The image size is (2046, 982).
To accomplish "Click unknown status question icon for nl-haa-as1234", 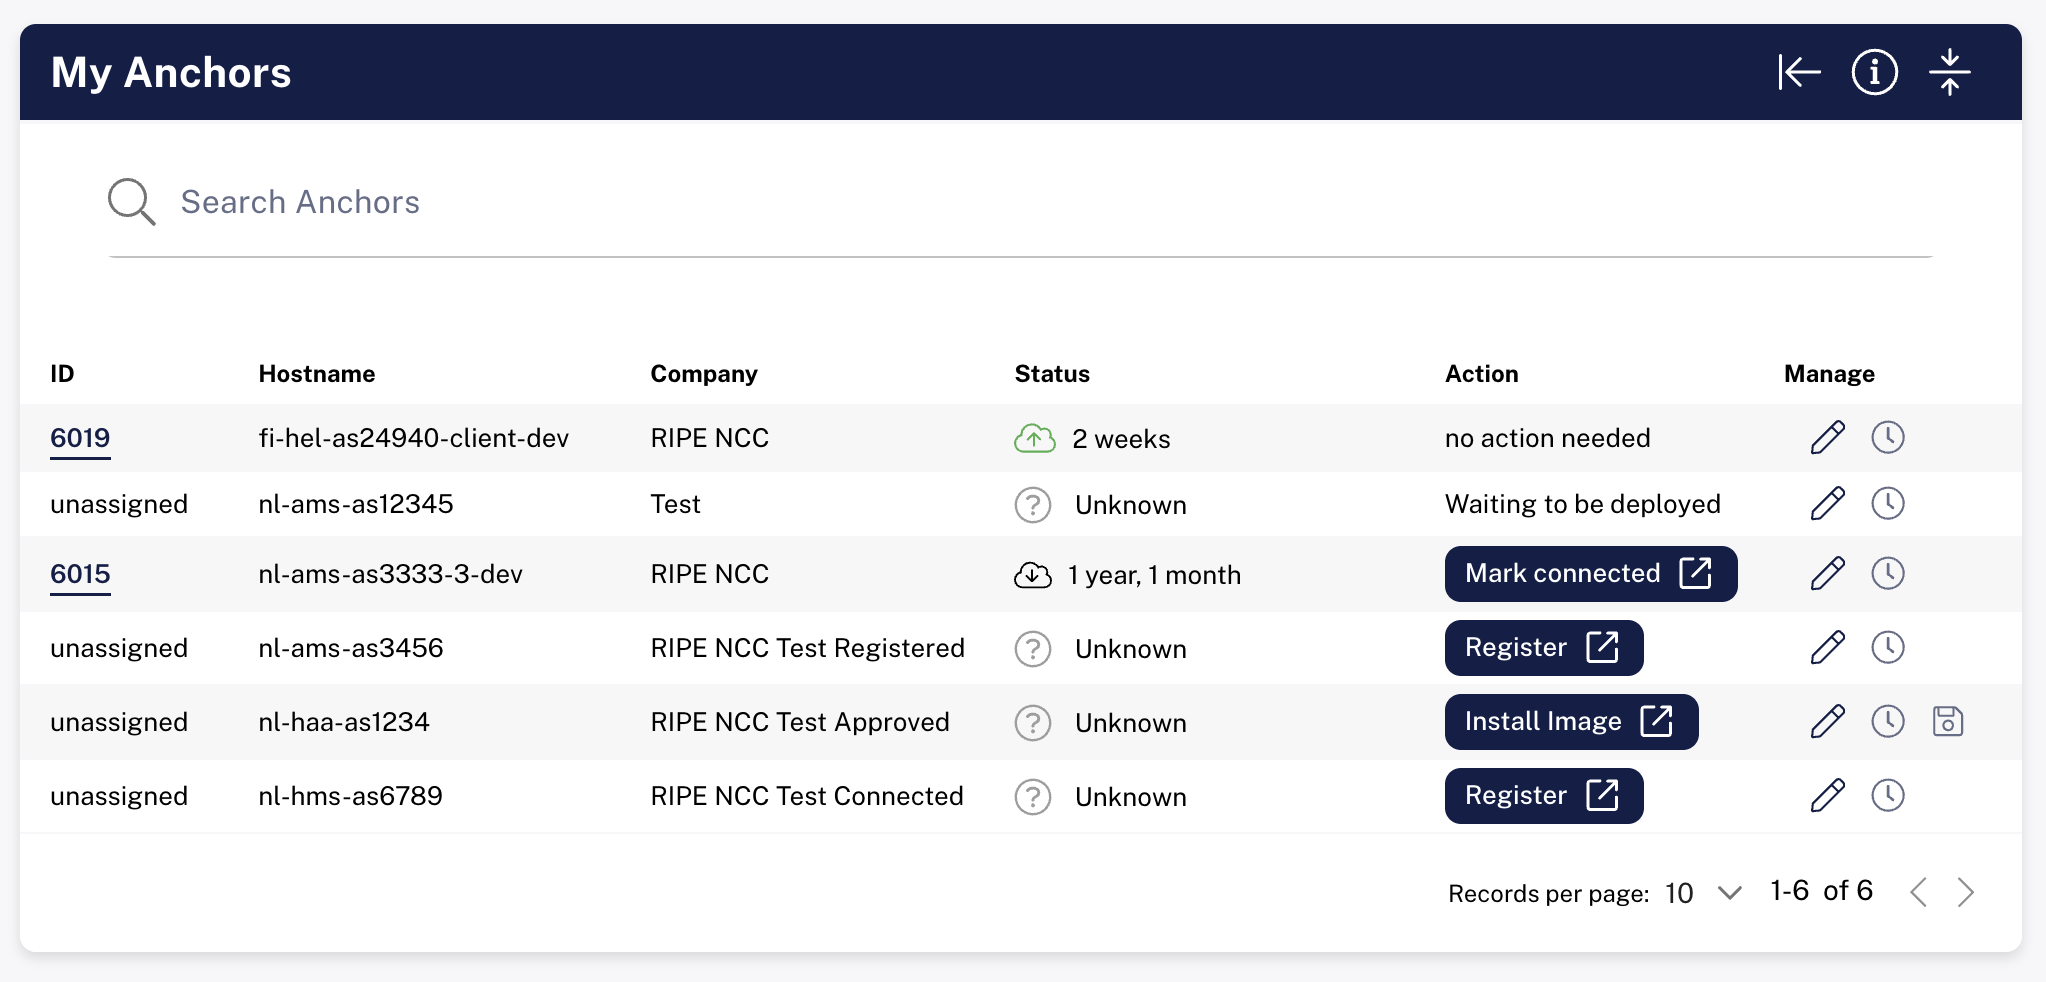I will coord(1032,723).
